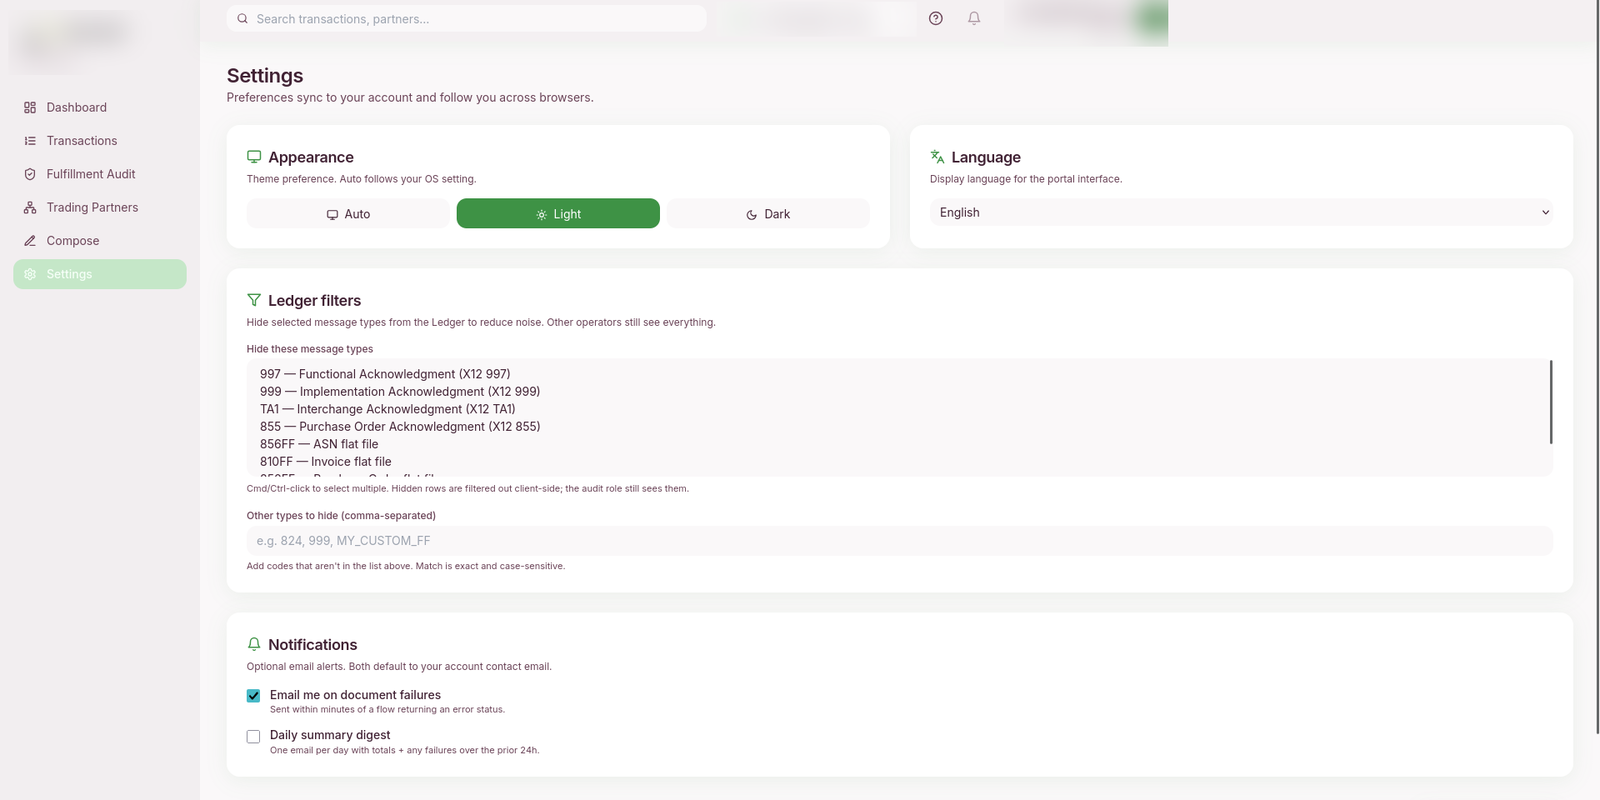1600x800 pixels.
Task: Click the Notifications section bell icon
Action: (x=254, y=644)
